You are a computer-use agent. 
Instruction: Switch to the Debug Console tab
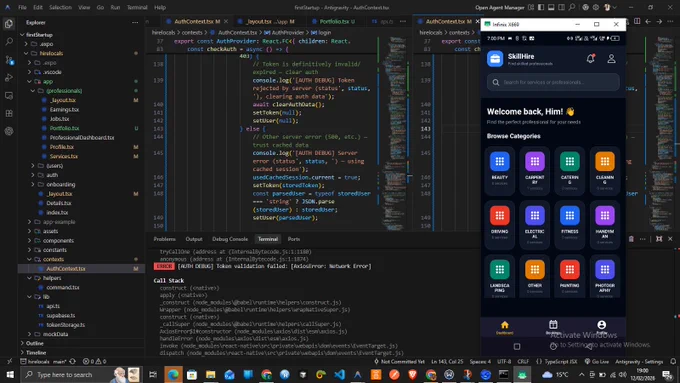[230, 239]
